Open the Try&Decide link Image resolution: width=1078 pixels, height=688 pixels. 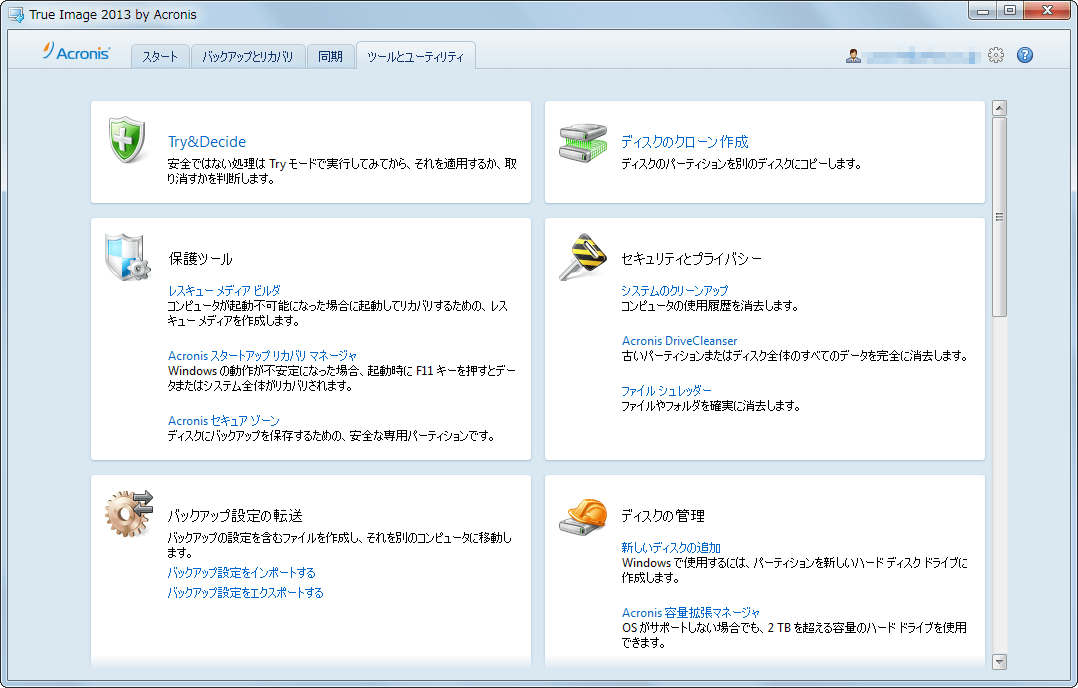(207, 142)
